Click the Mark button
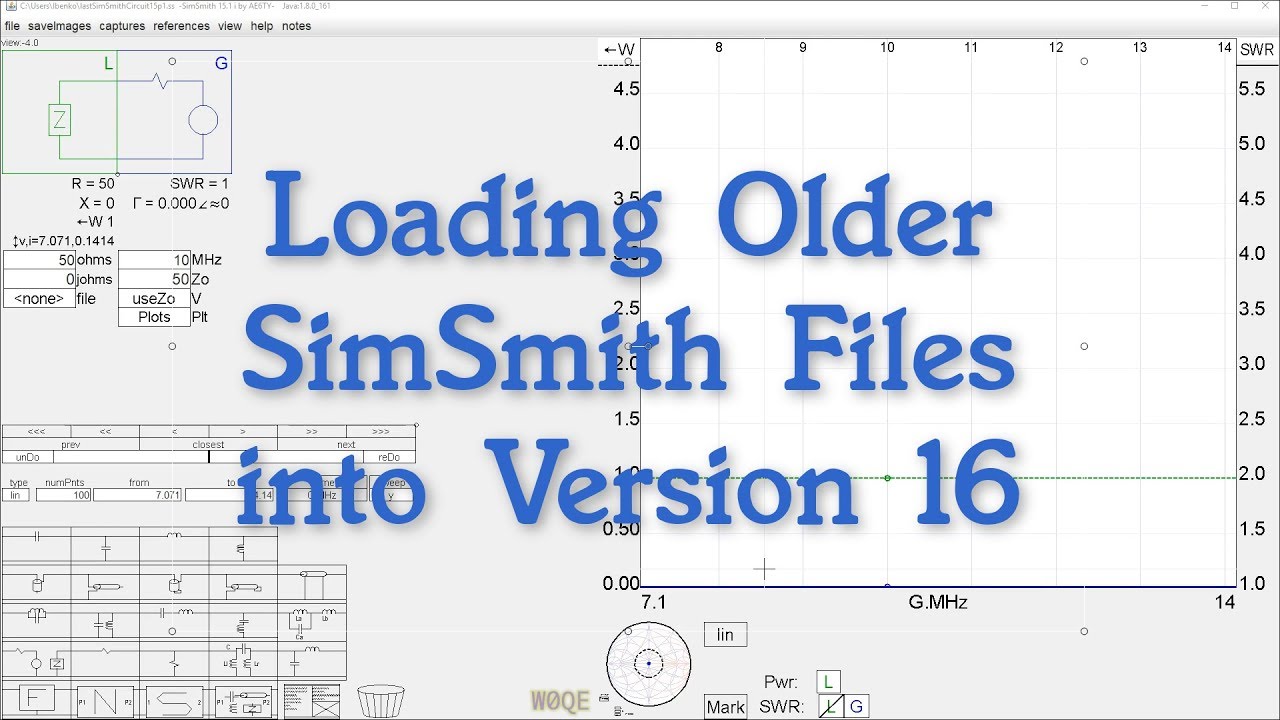 point(725,707)
